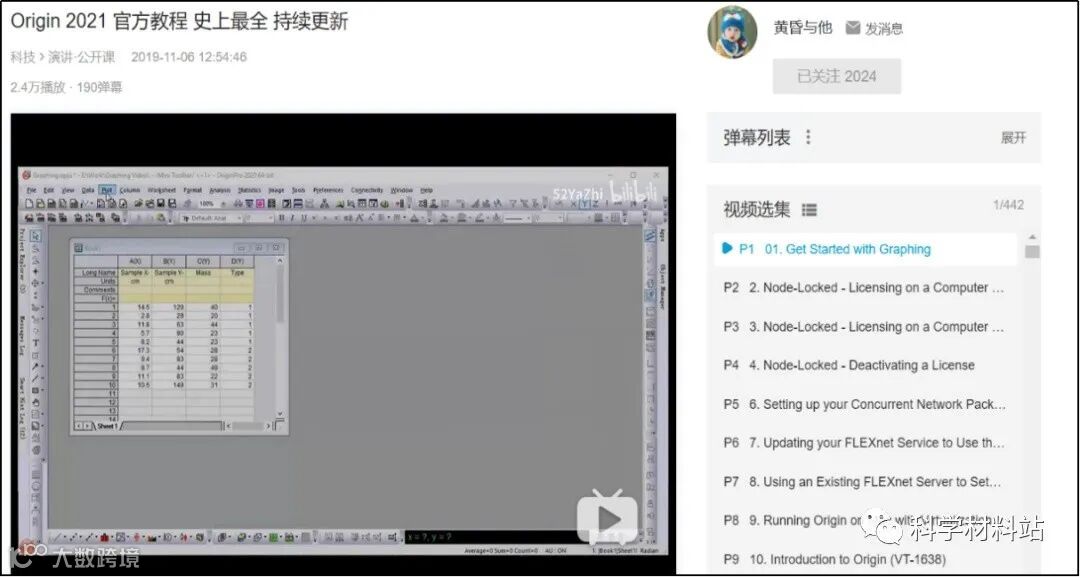Select the Arrow drawing tool in left toolbar

[x=35, y=365]
